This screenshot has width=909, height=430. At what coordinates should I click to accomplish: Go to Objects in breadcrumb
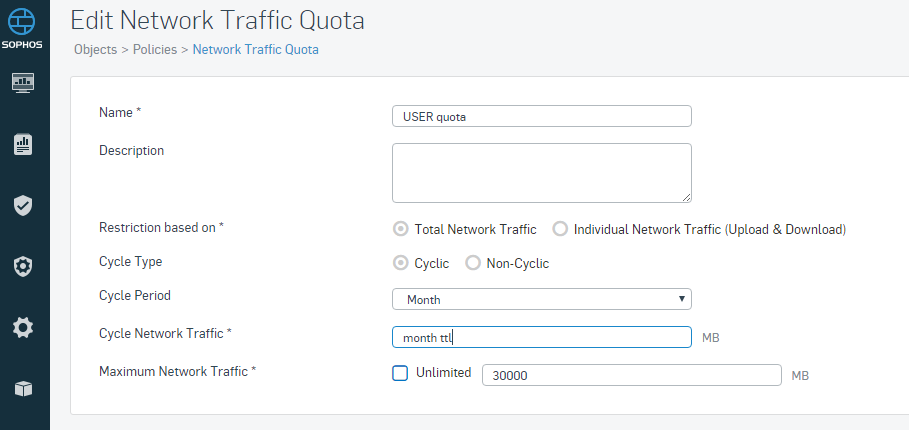point(96,49)
